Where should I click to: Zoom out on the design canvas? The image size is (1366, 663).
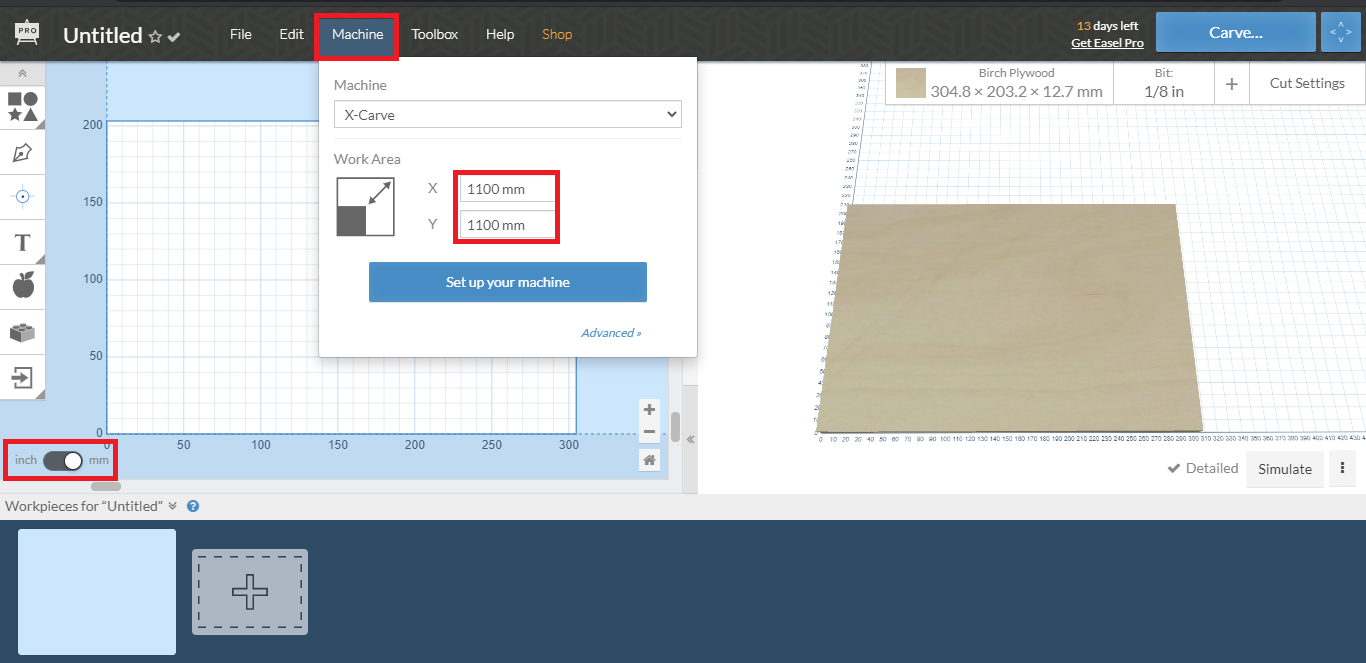click(650, 431)
